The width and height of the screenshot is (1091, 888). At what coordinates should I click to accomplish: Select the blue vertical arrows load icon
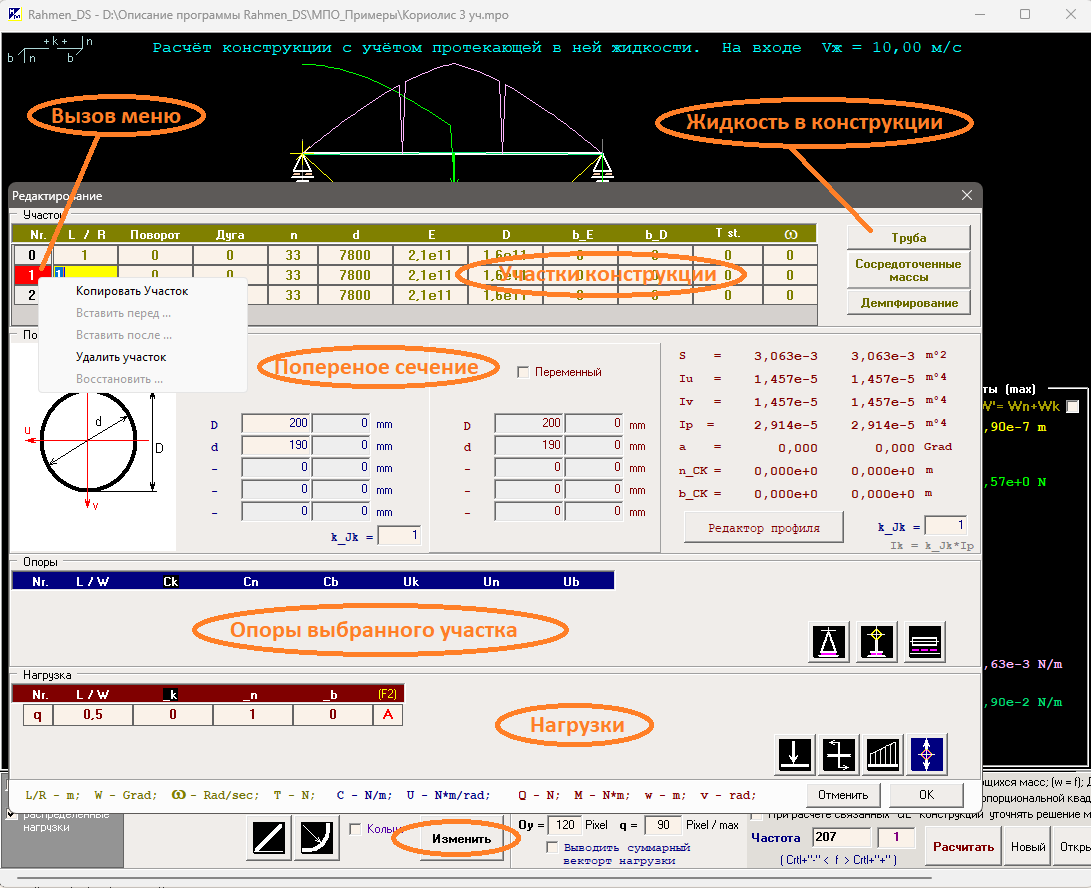click(x=928, y=754)
